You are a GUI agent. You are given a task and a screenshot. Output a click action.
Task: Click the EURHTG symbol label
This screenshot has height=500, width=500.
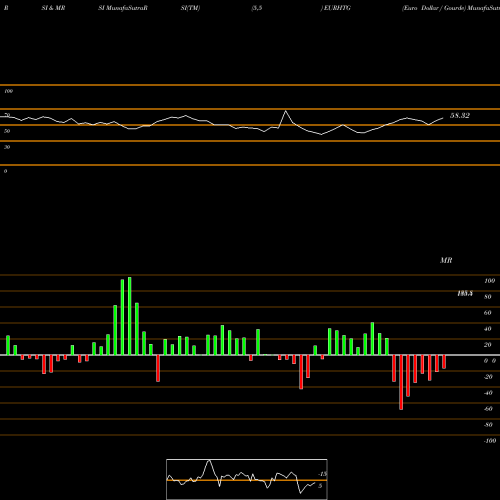(336, 8)
